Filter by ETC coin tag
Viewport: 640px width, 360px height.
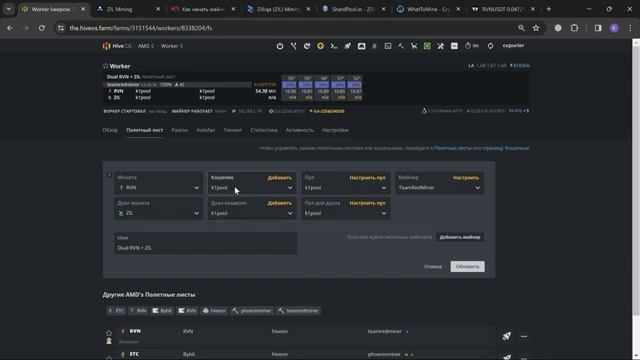point(116,311)
